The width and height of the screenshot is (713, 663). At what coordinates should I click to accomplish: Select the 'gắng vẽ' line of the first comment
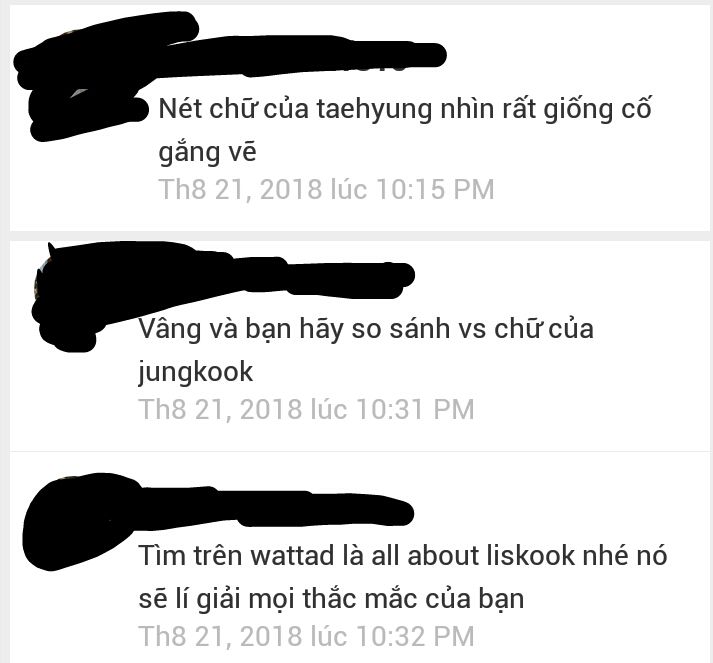click(207, 152)
